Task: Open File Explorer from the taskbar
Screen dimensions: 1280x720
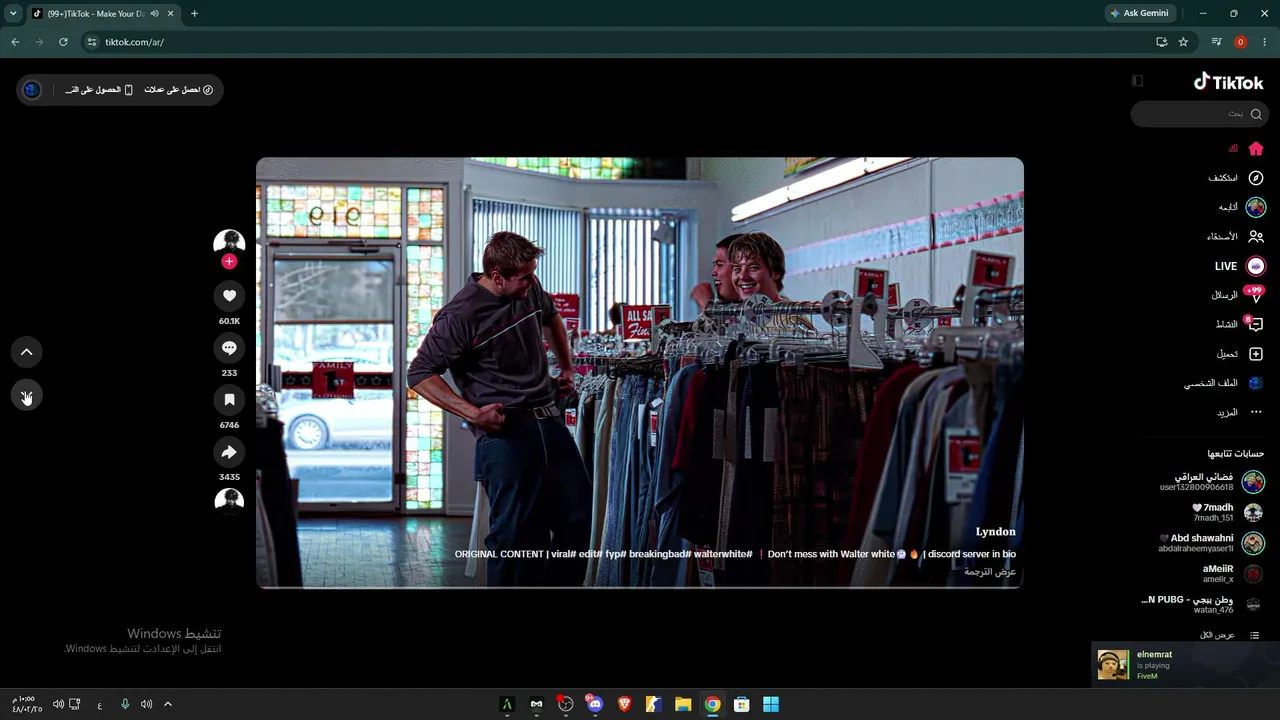Action: click(x=683, y=704)
